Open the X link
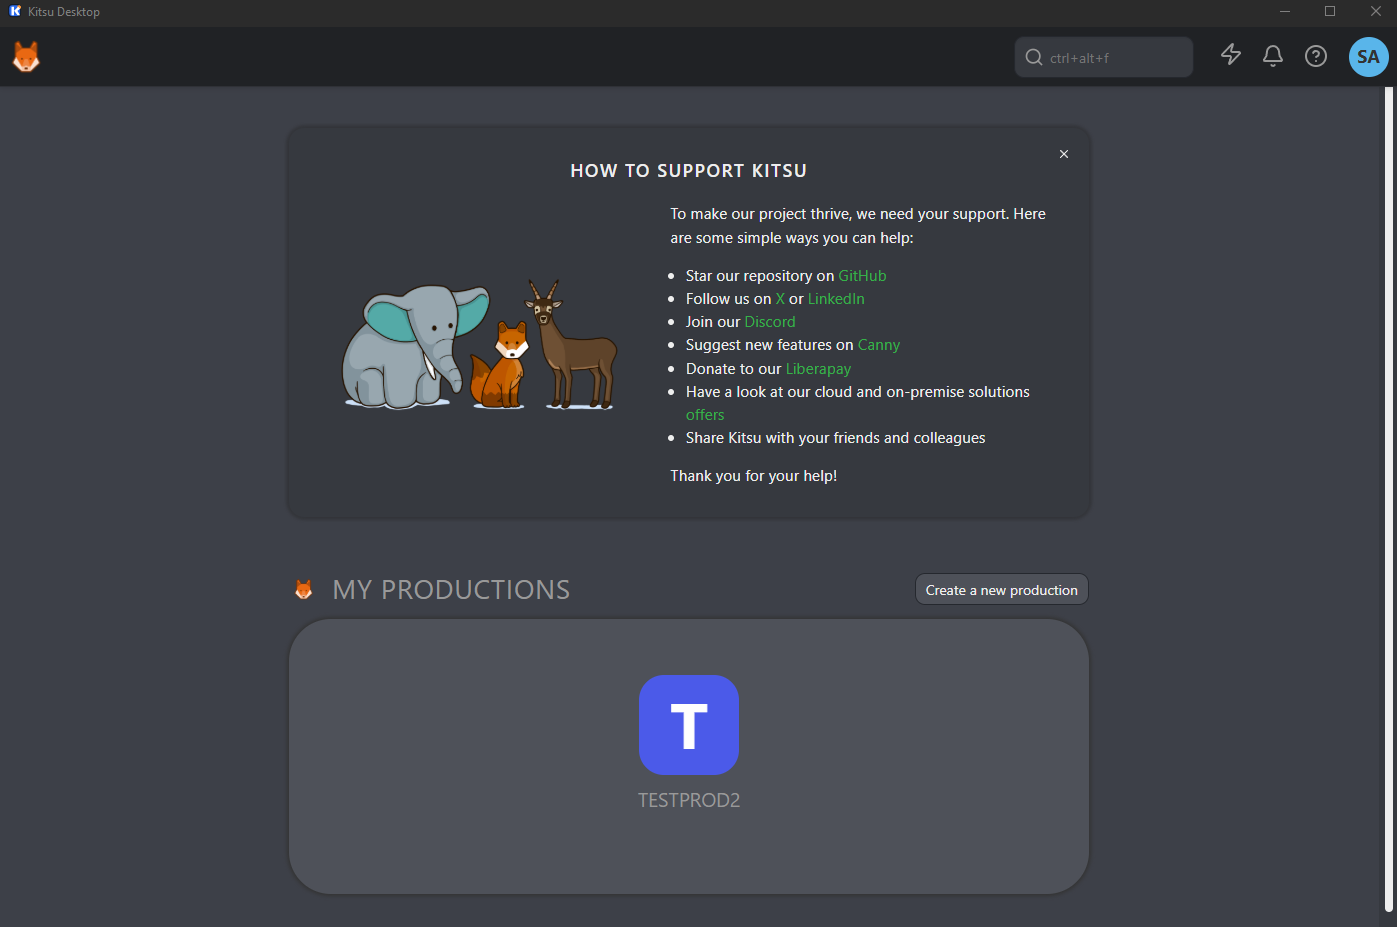The image size is (1397, 927). (x=780, y=299)
